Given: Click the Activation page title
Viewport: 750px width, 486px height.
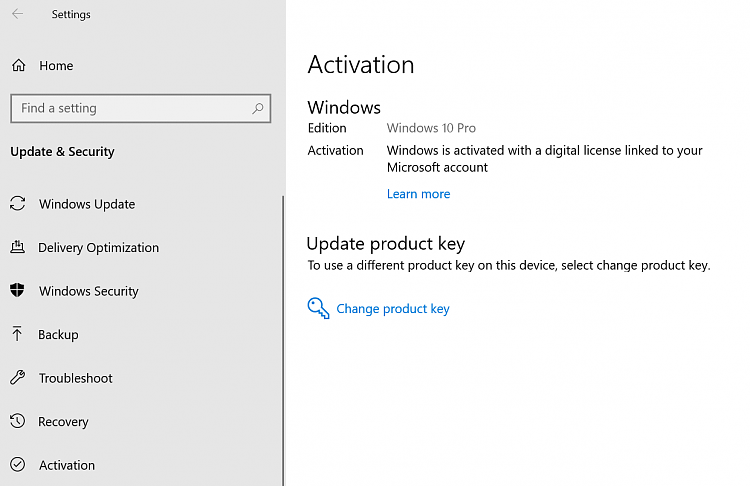Looking at the screenshot, I should tap(361, 65).
